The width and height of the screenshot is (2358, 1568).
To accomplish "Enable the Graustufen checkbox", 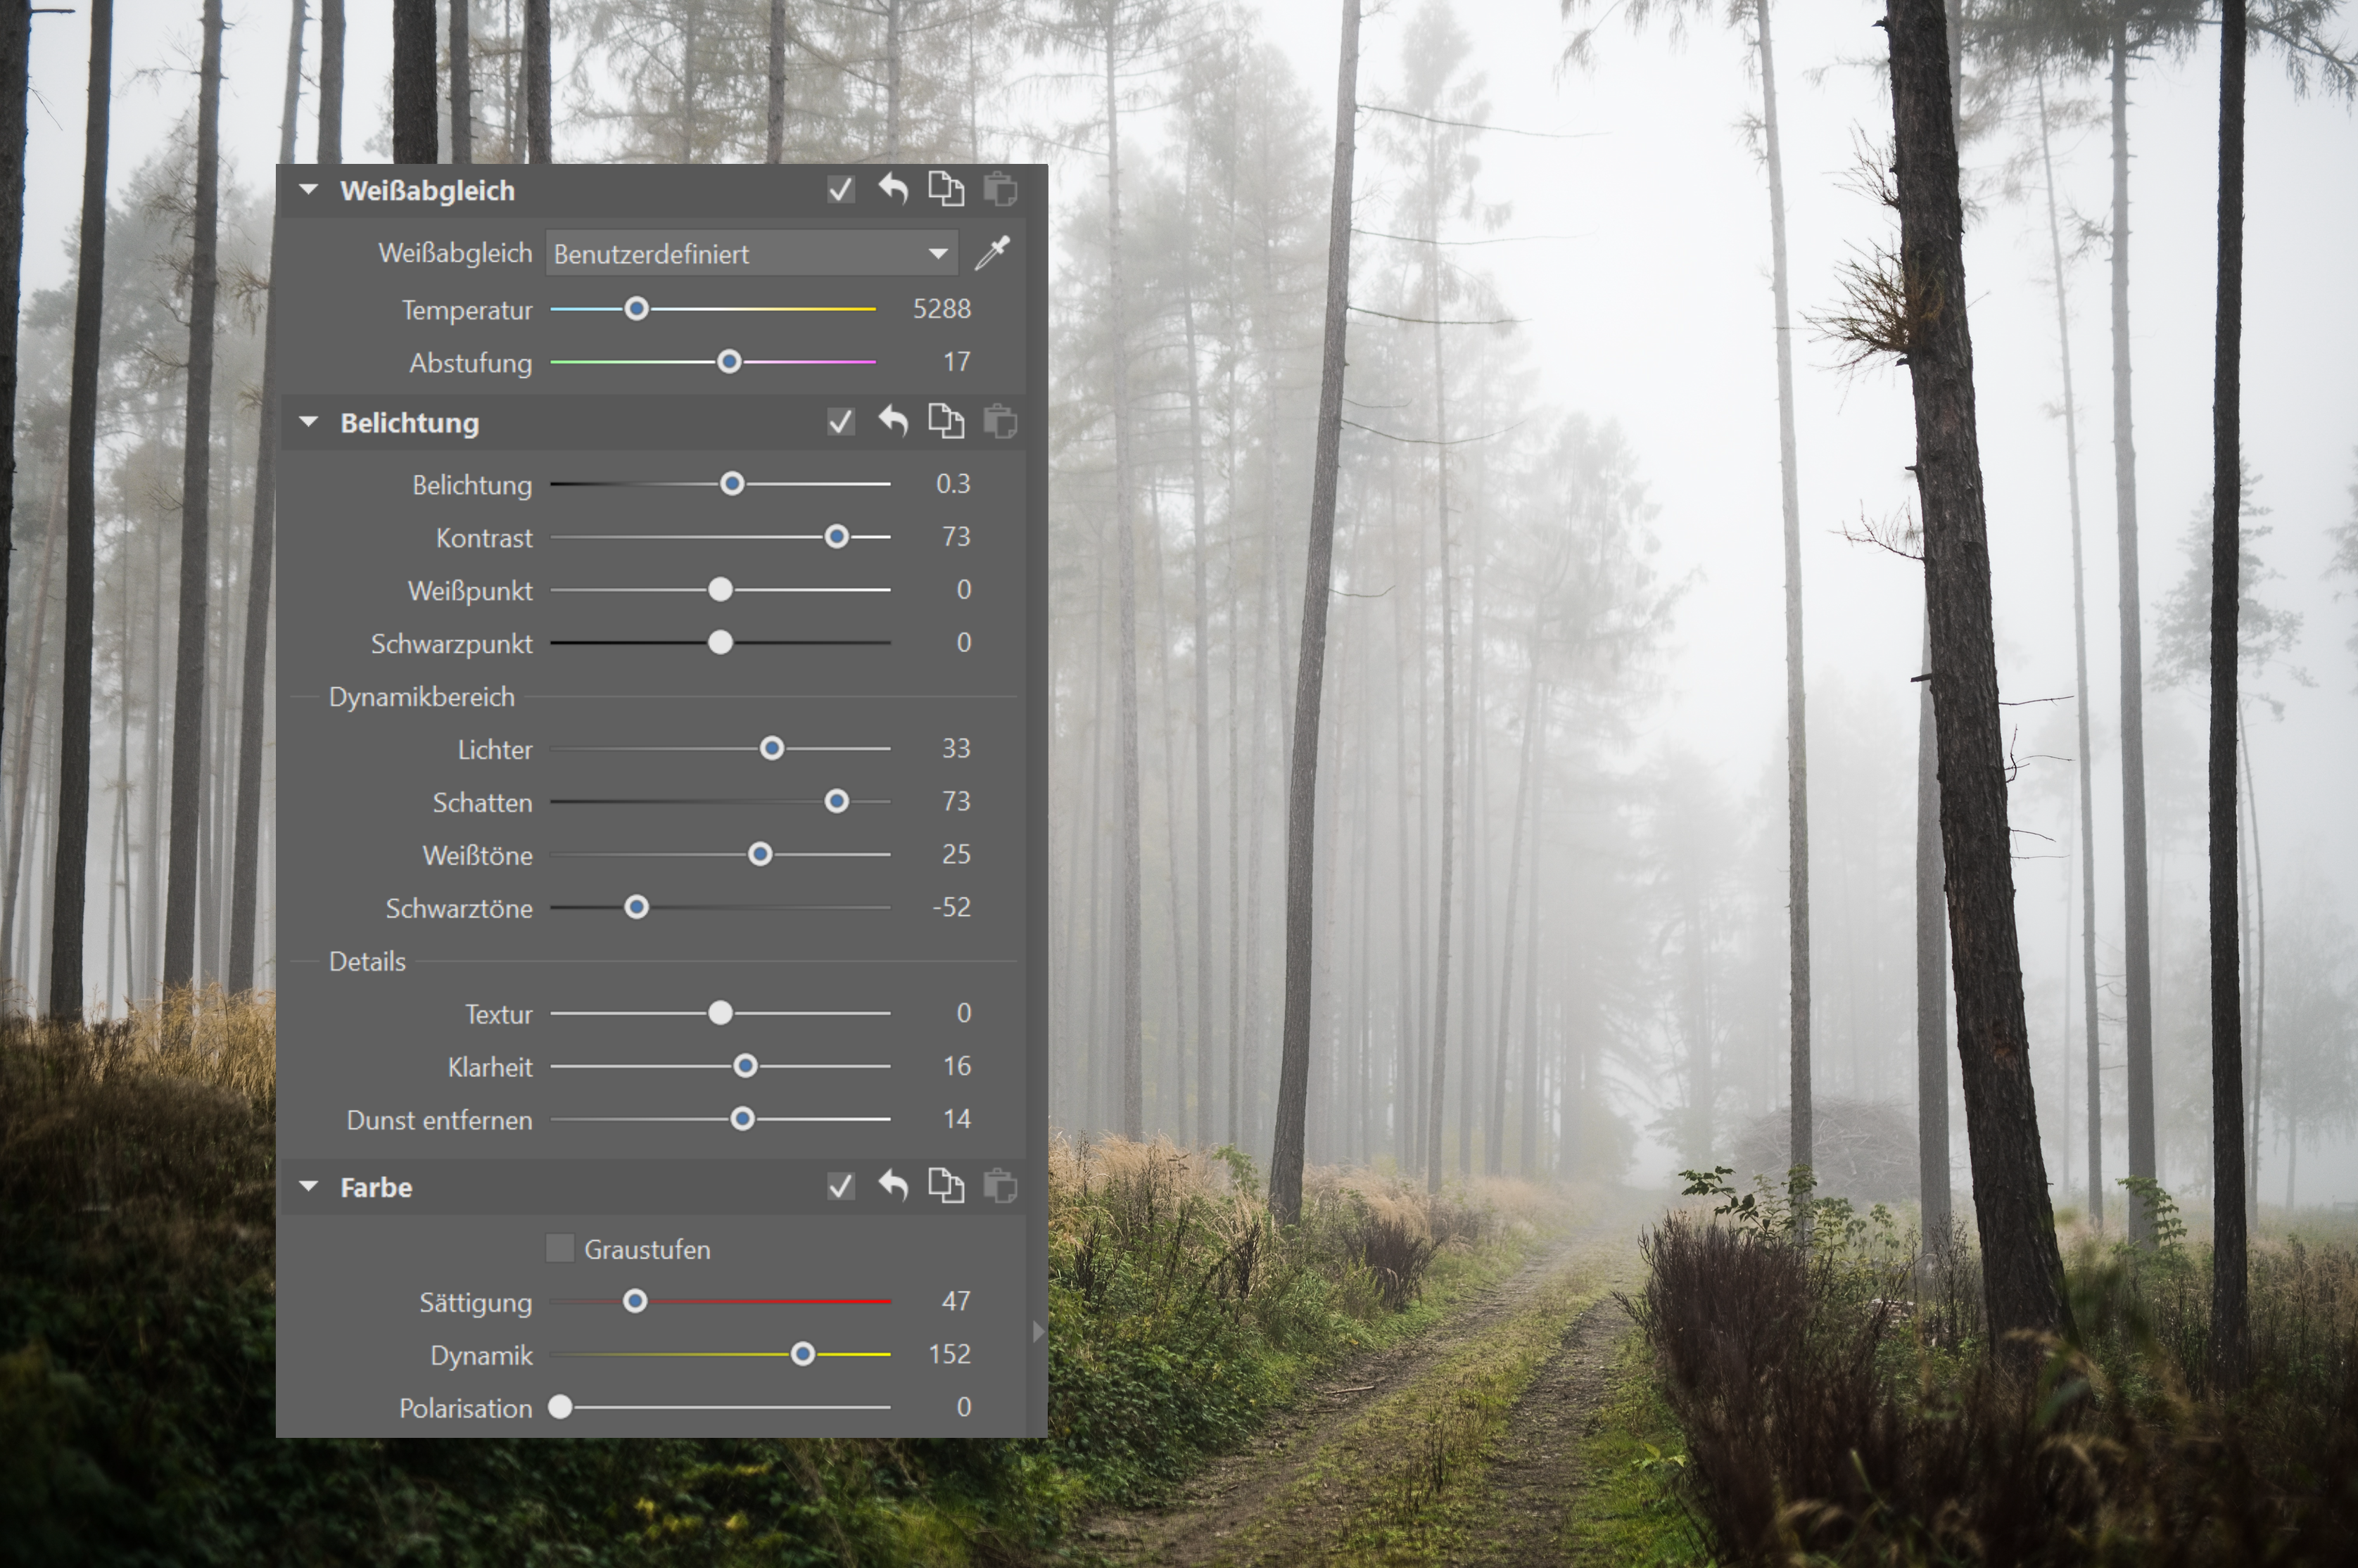I will point(560,1248).
